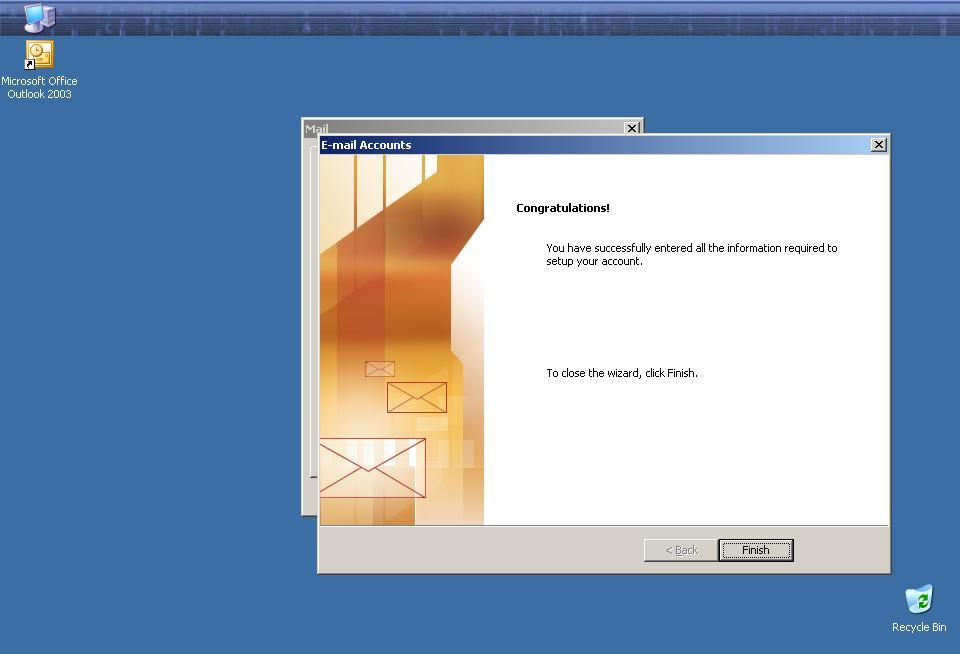Click the disabled Back button

click(x=681, y=550)
